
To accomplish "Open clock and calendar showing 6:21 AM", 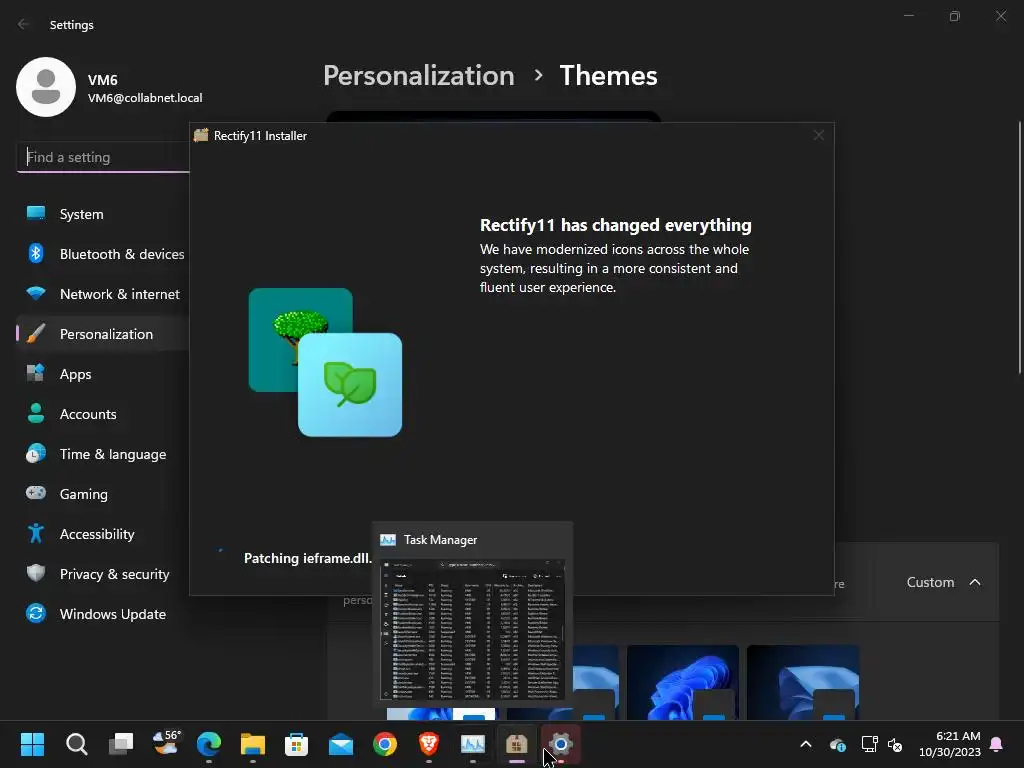I will click(950, 744).
